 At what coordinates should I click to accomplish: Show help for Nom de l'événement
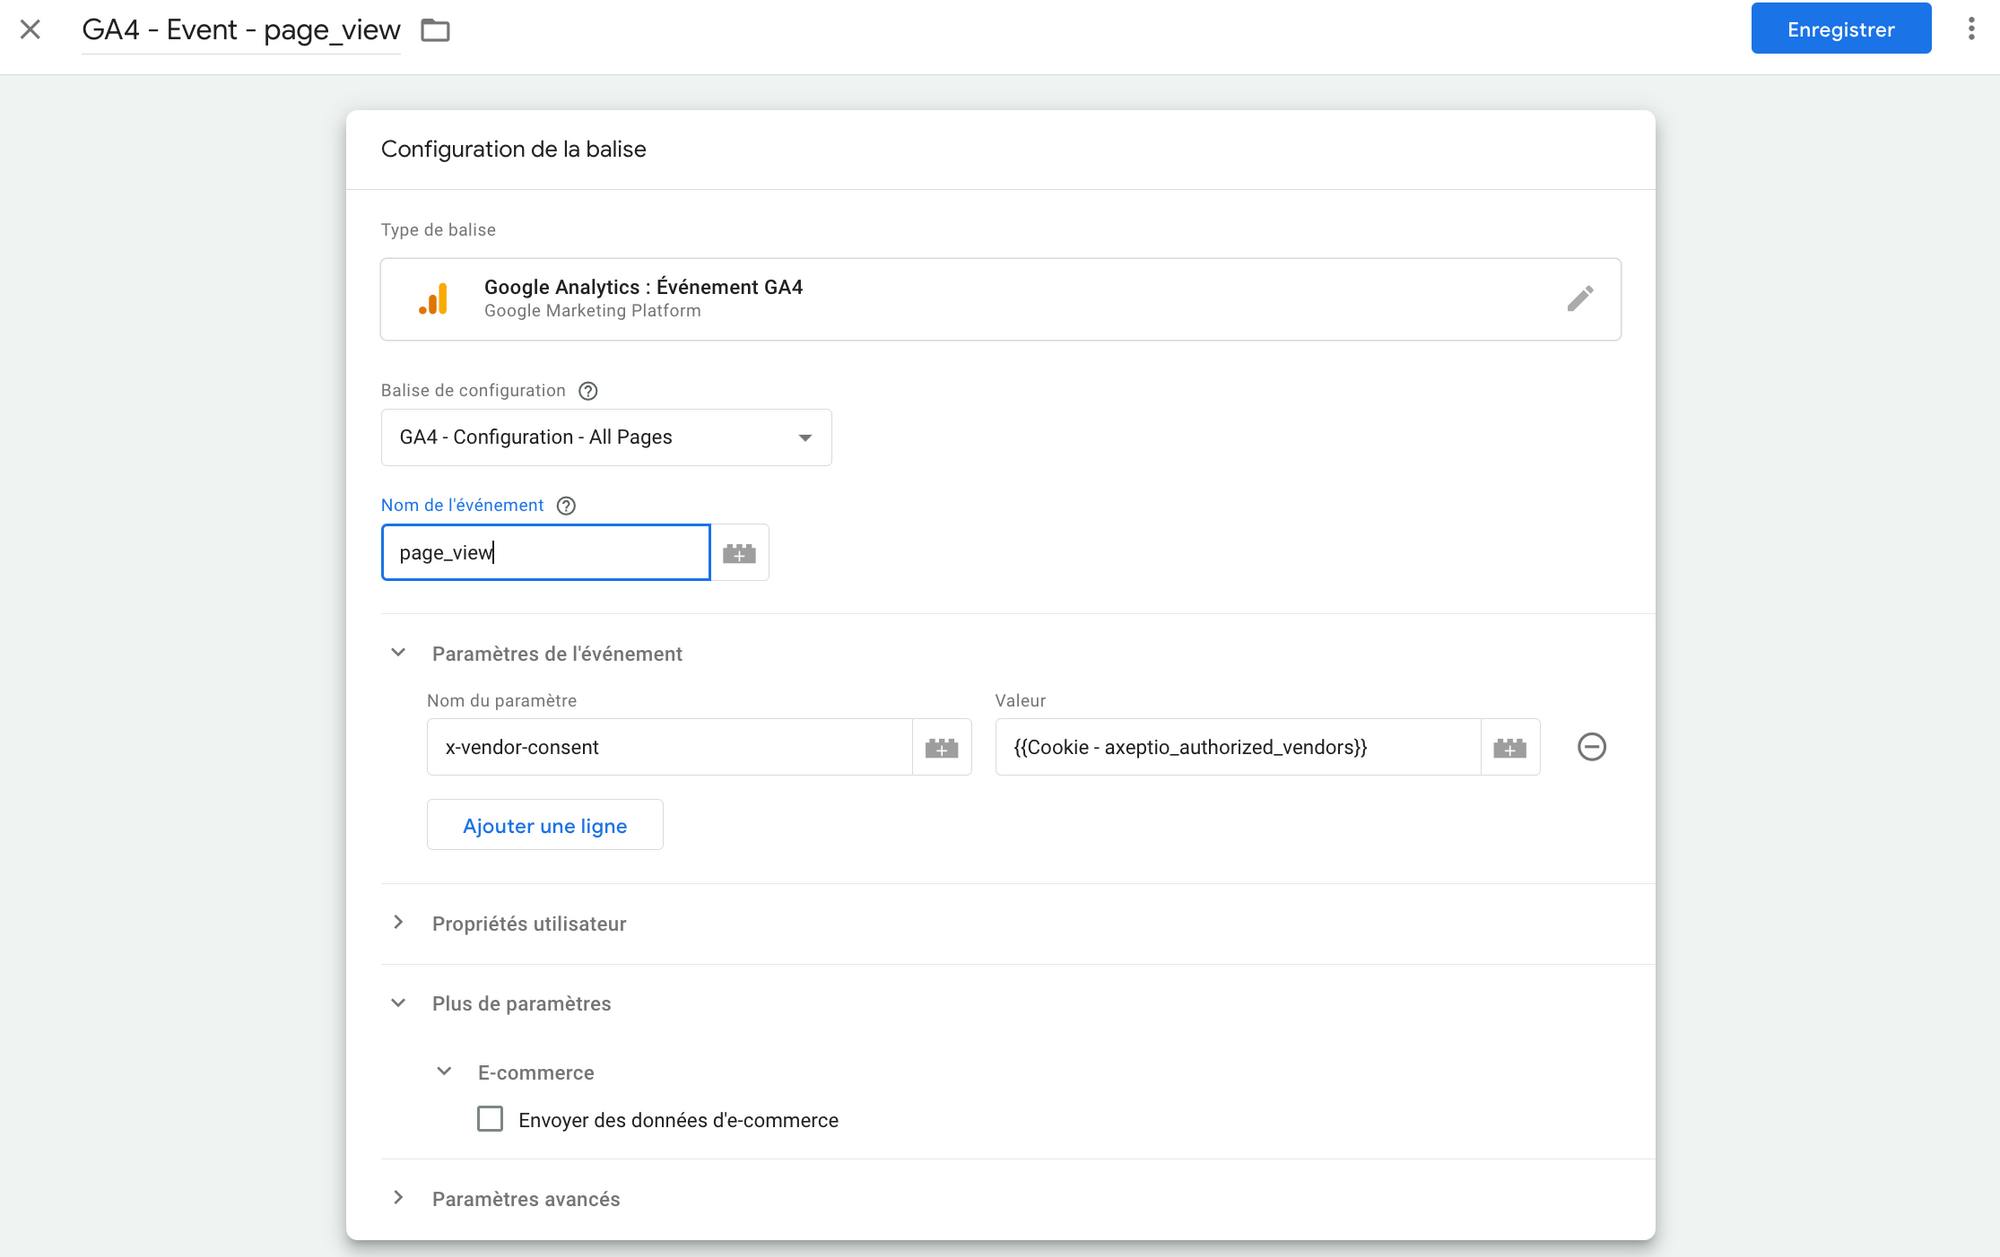566,506
